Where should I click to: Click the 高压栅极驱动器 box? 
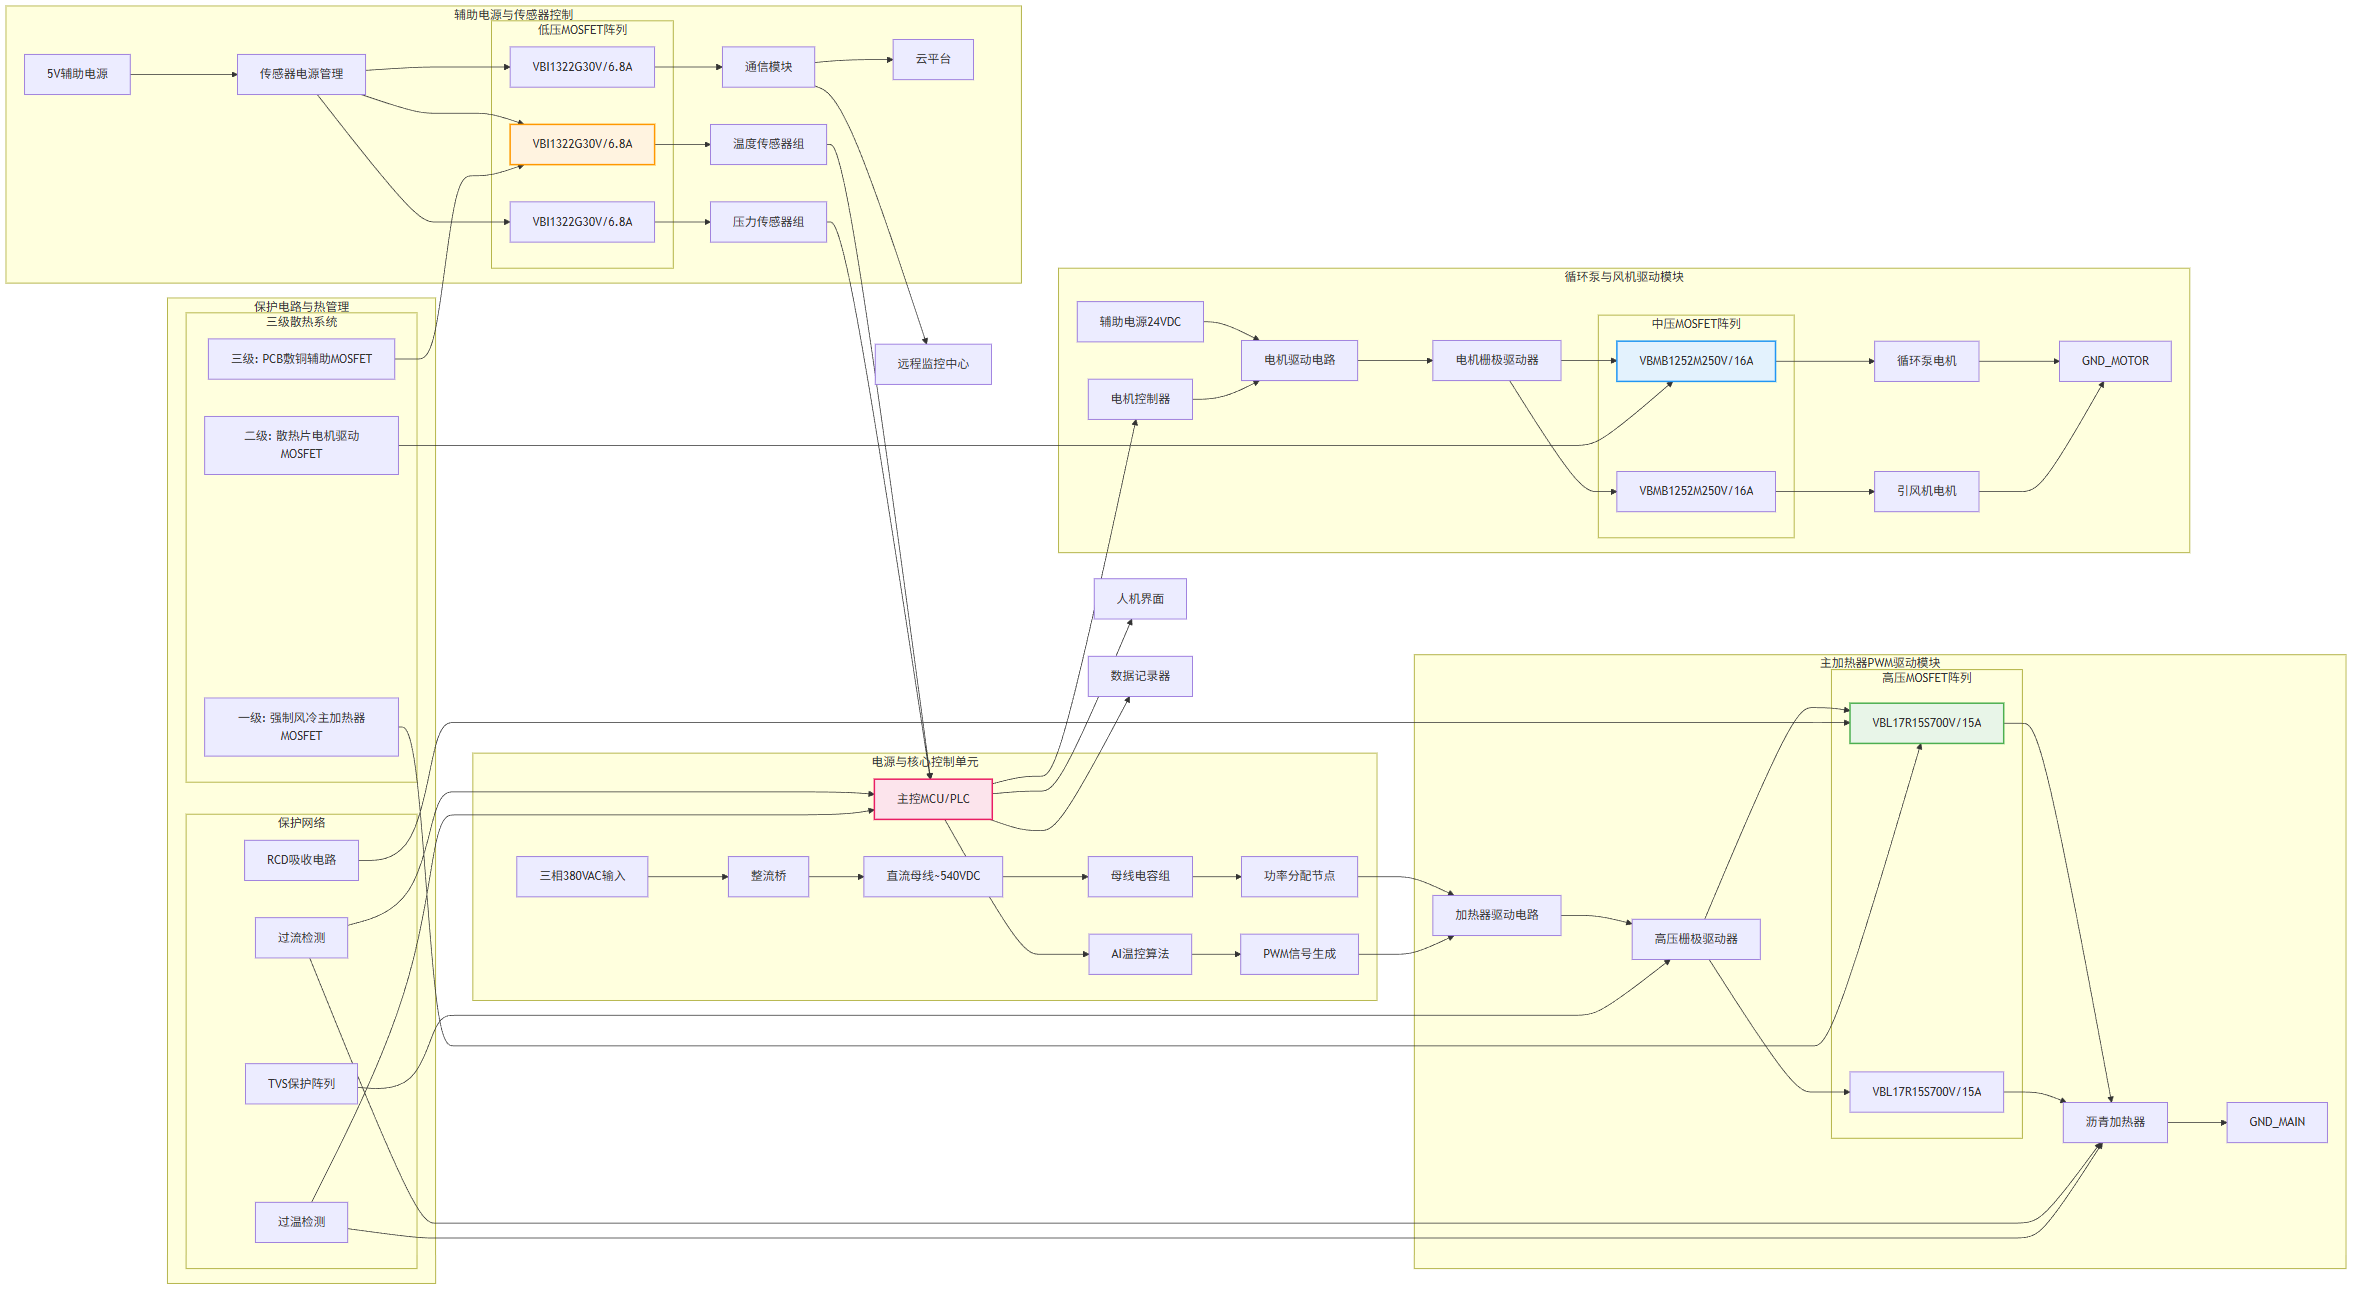coord(1695,939)
